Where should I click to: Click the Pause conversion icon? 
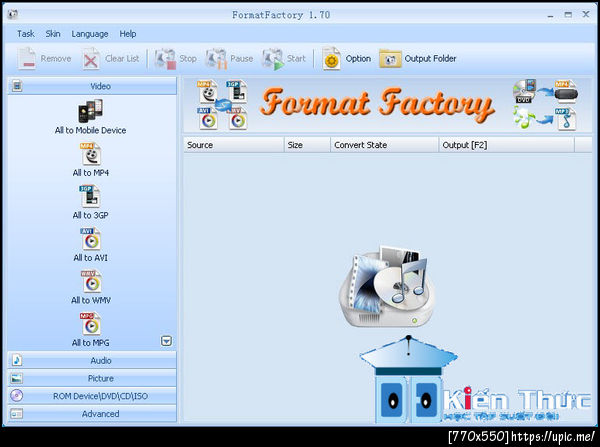216,59
